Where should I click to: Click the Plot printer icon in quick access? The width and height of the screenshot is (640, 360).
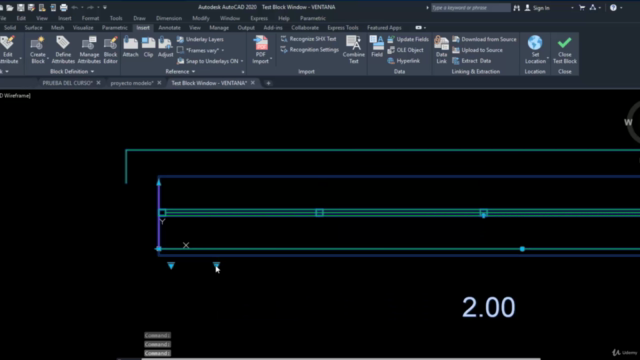pyautogui.click(x=64, y=7)
